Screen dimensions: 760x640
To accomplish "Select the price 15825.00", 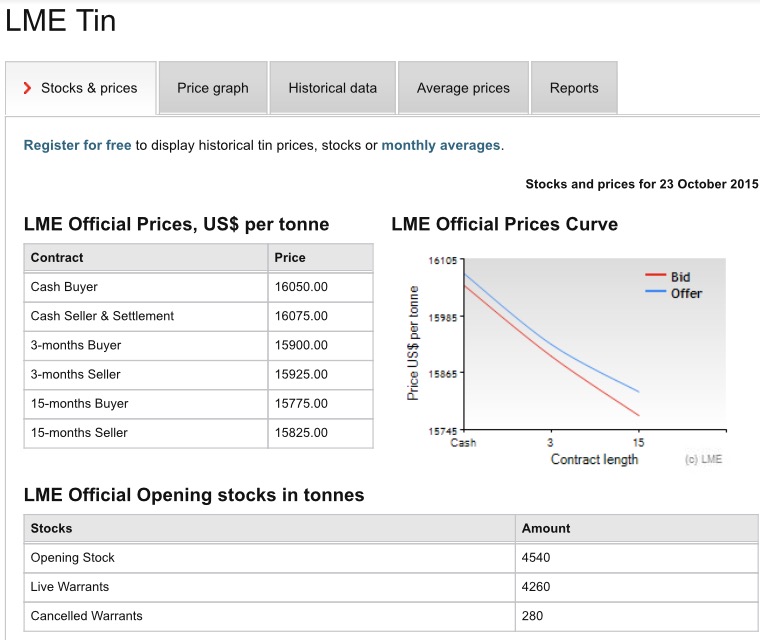I will [301, 432].
